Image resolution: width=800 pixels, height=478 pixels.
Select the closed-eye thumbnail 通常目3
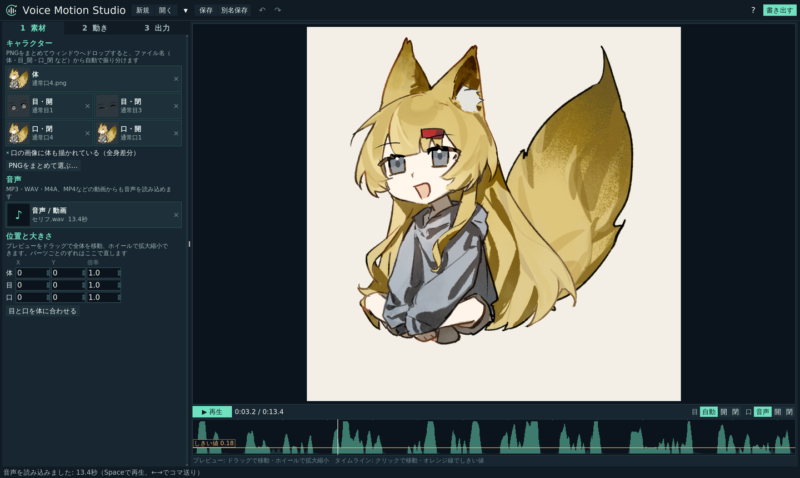[x=107, y=106]
